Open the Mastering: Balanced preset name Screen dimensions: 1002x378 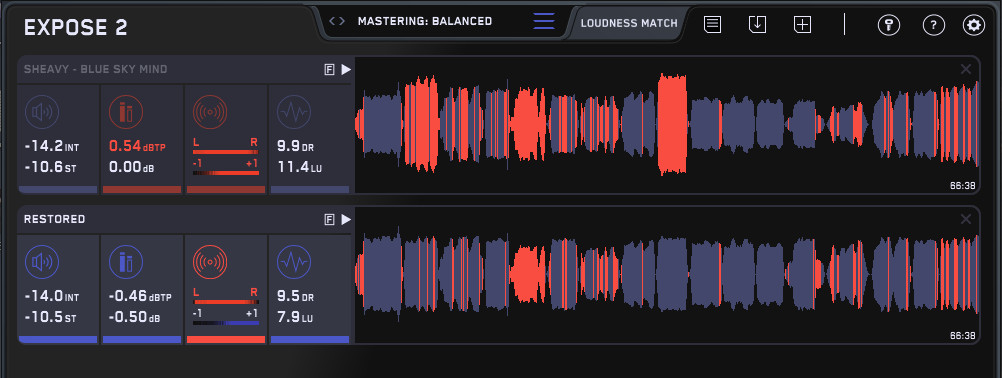coord(425,21)
